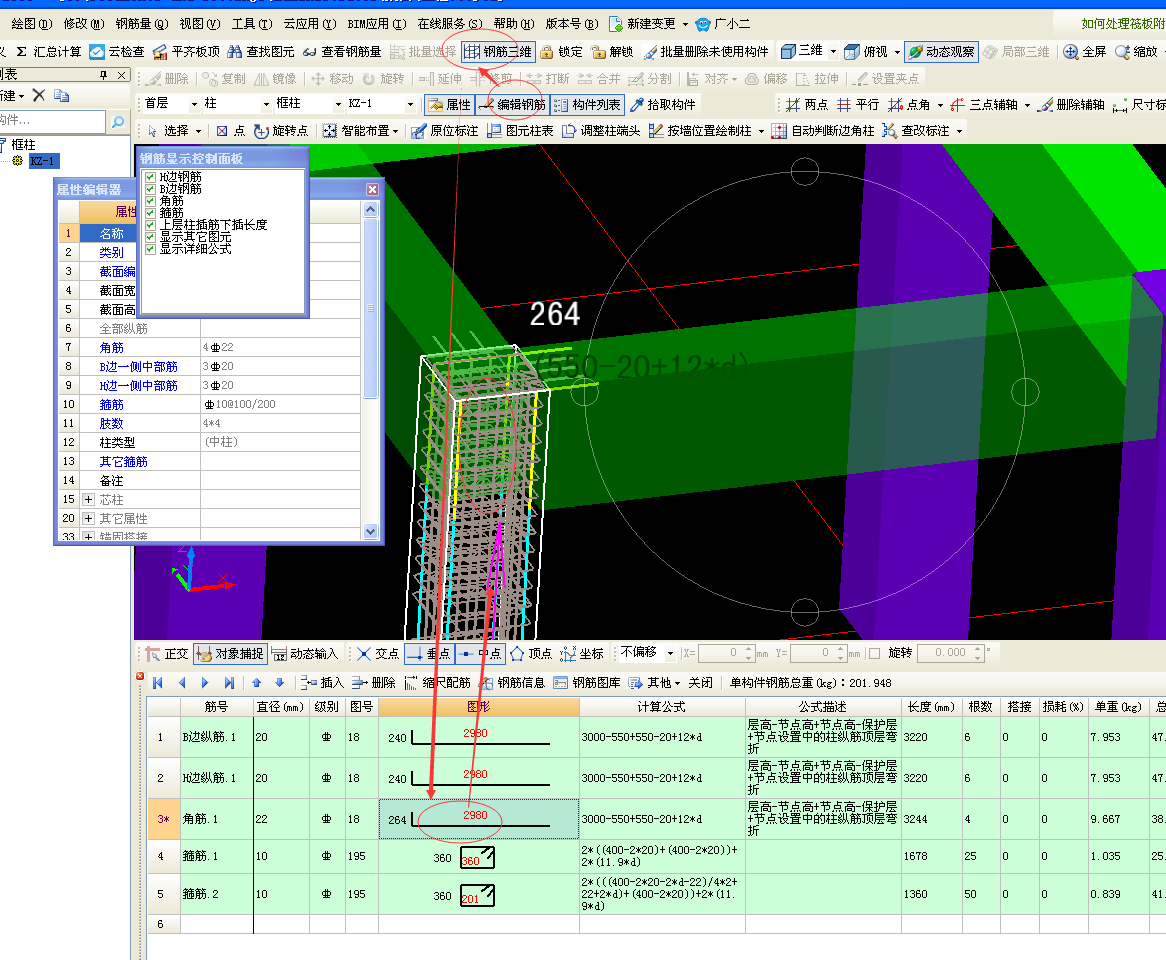
Task: Open 属性 properties panel button
Action: (450, 104)
